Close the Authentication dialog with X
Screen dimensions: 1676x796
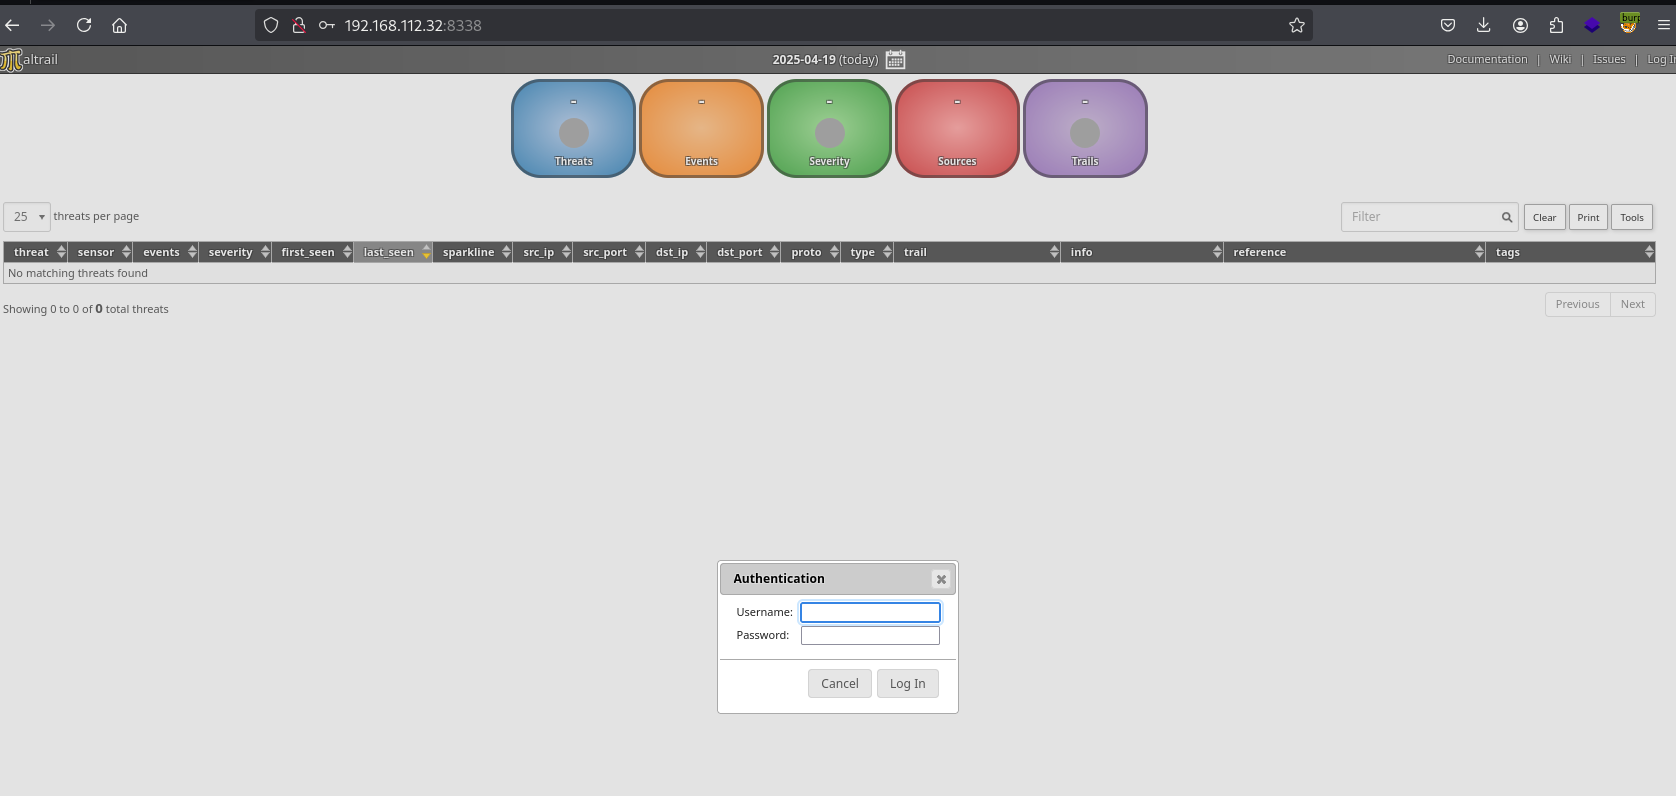tap(940, 579)
